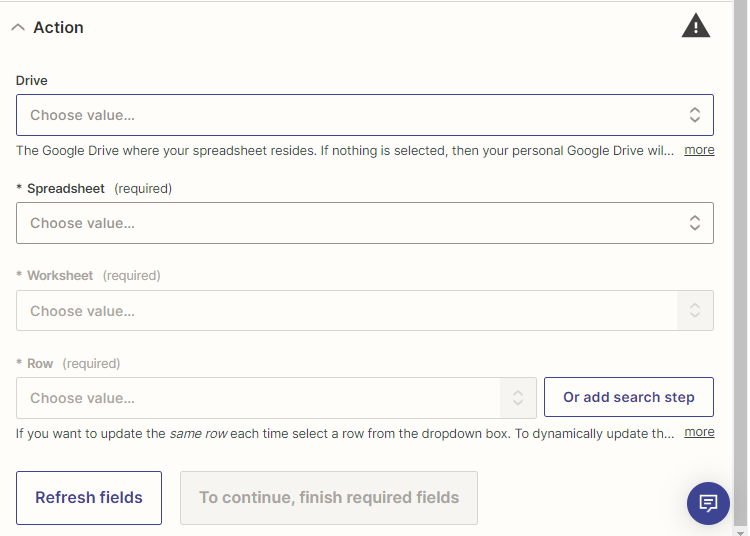Collapse the Action section chevron
The image size is (750, 536).
18,28
